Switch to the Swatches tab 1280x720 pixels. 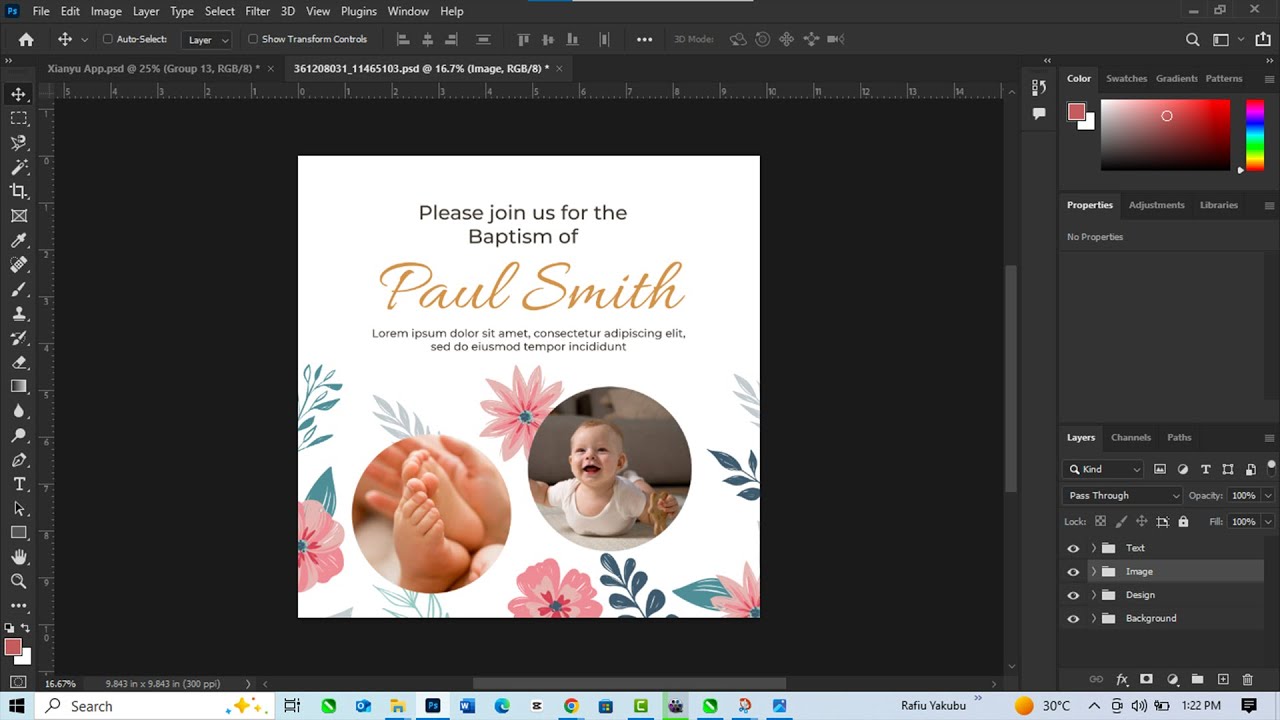point(1126,78)
